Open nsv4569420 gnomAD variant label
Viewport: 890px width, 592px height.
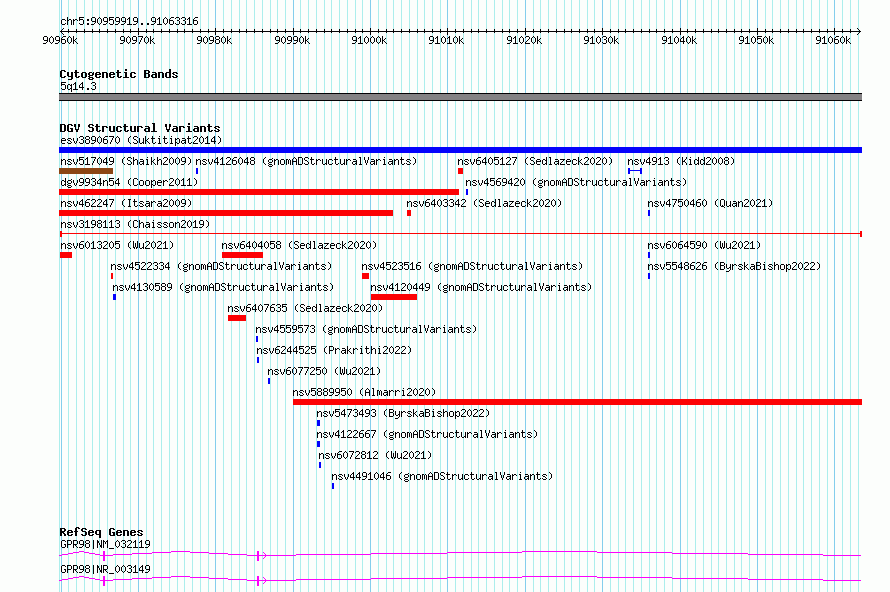[x=576, y=182]
